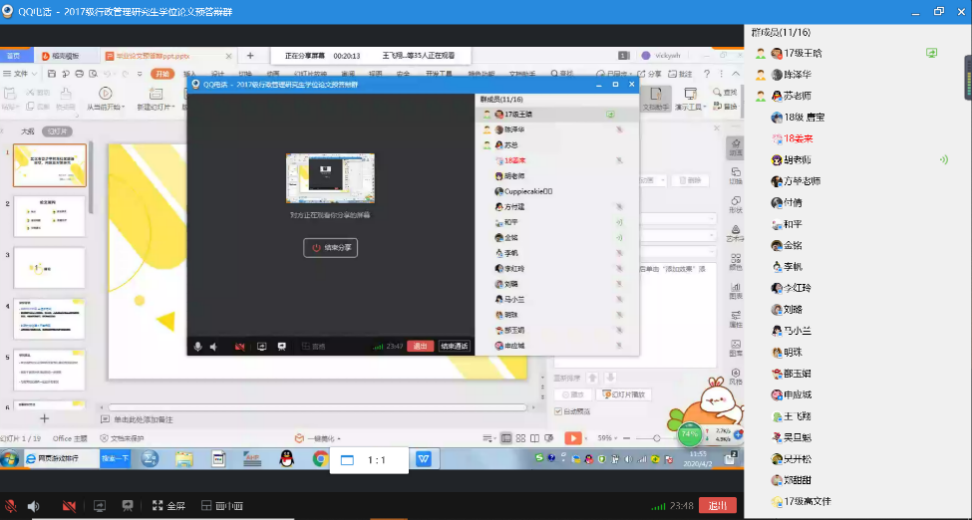Switch to 全屏 fullscreen view
This screenshot has height=520, width=972.
169,506
